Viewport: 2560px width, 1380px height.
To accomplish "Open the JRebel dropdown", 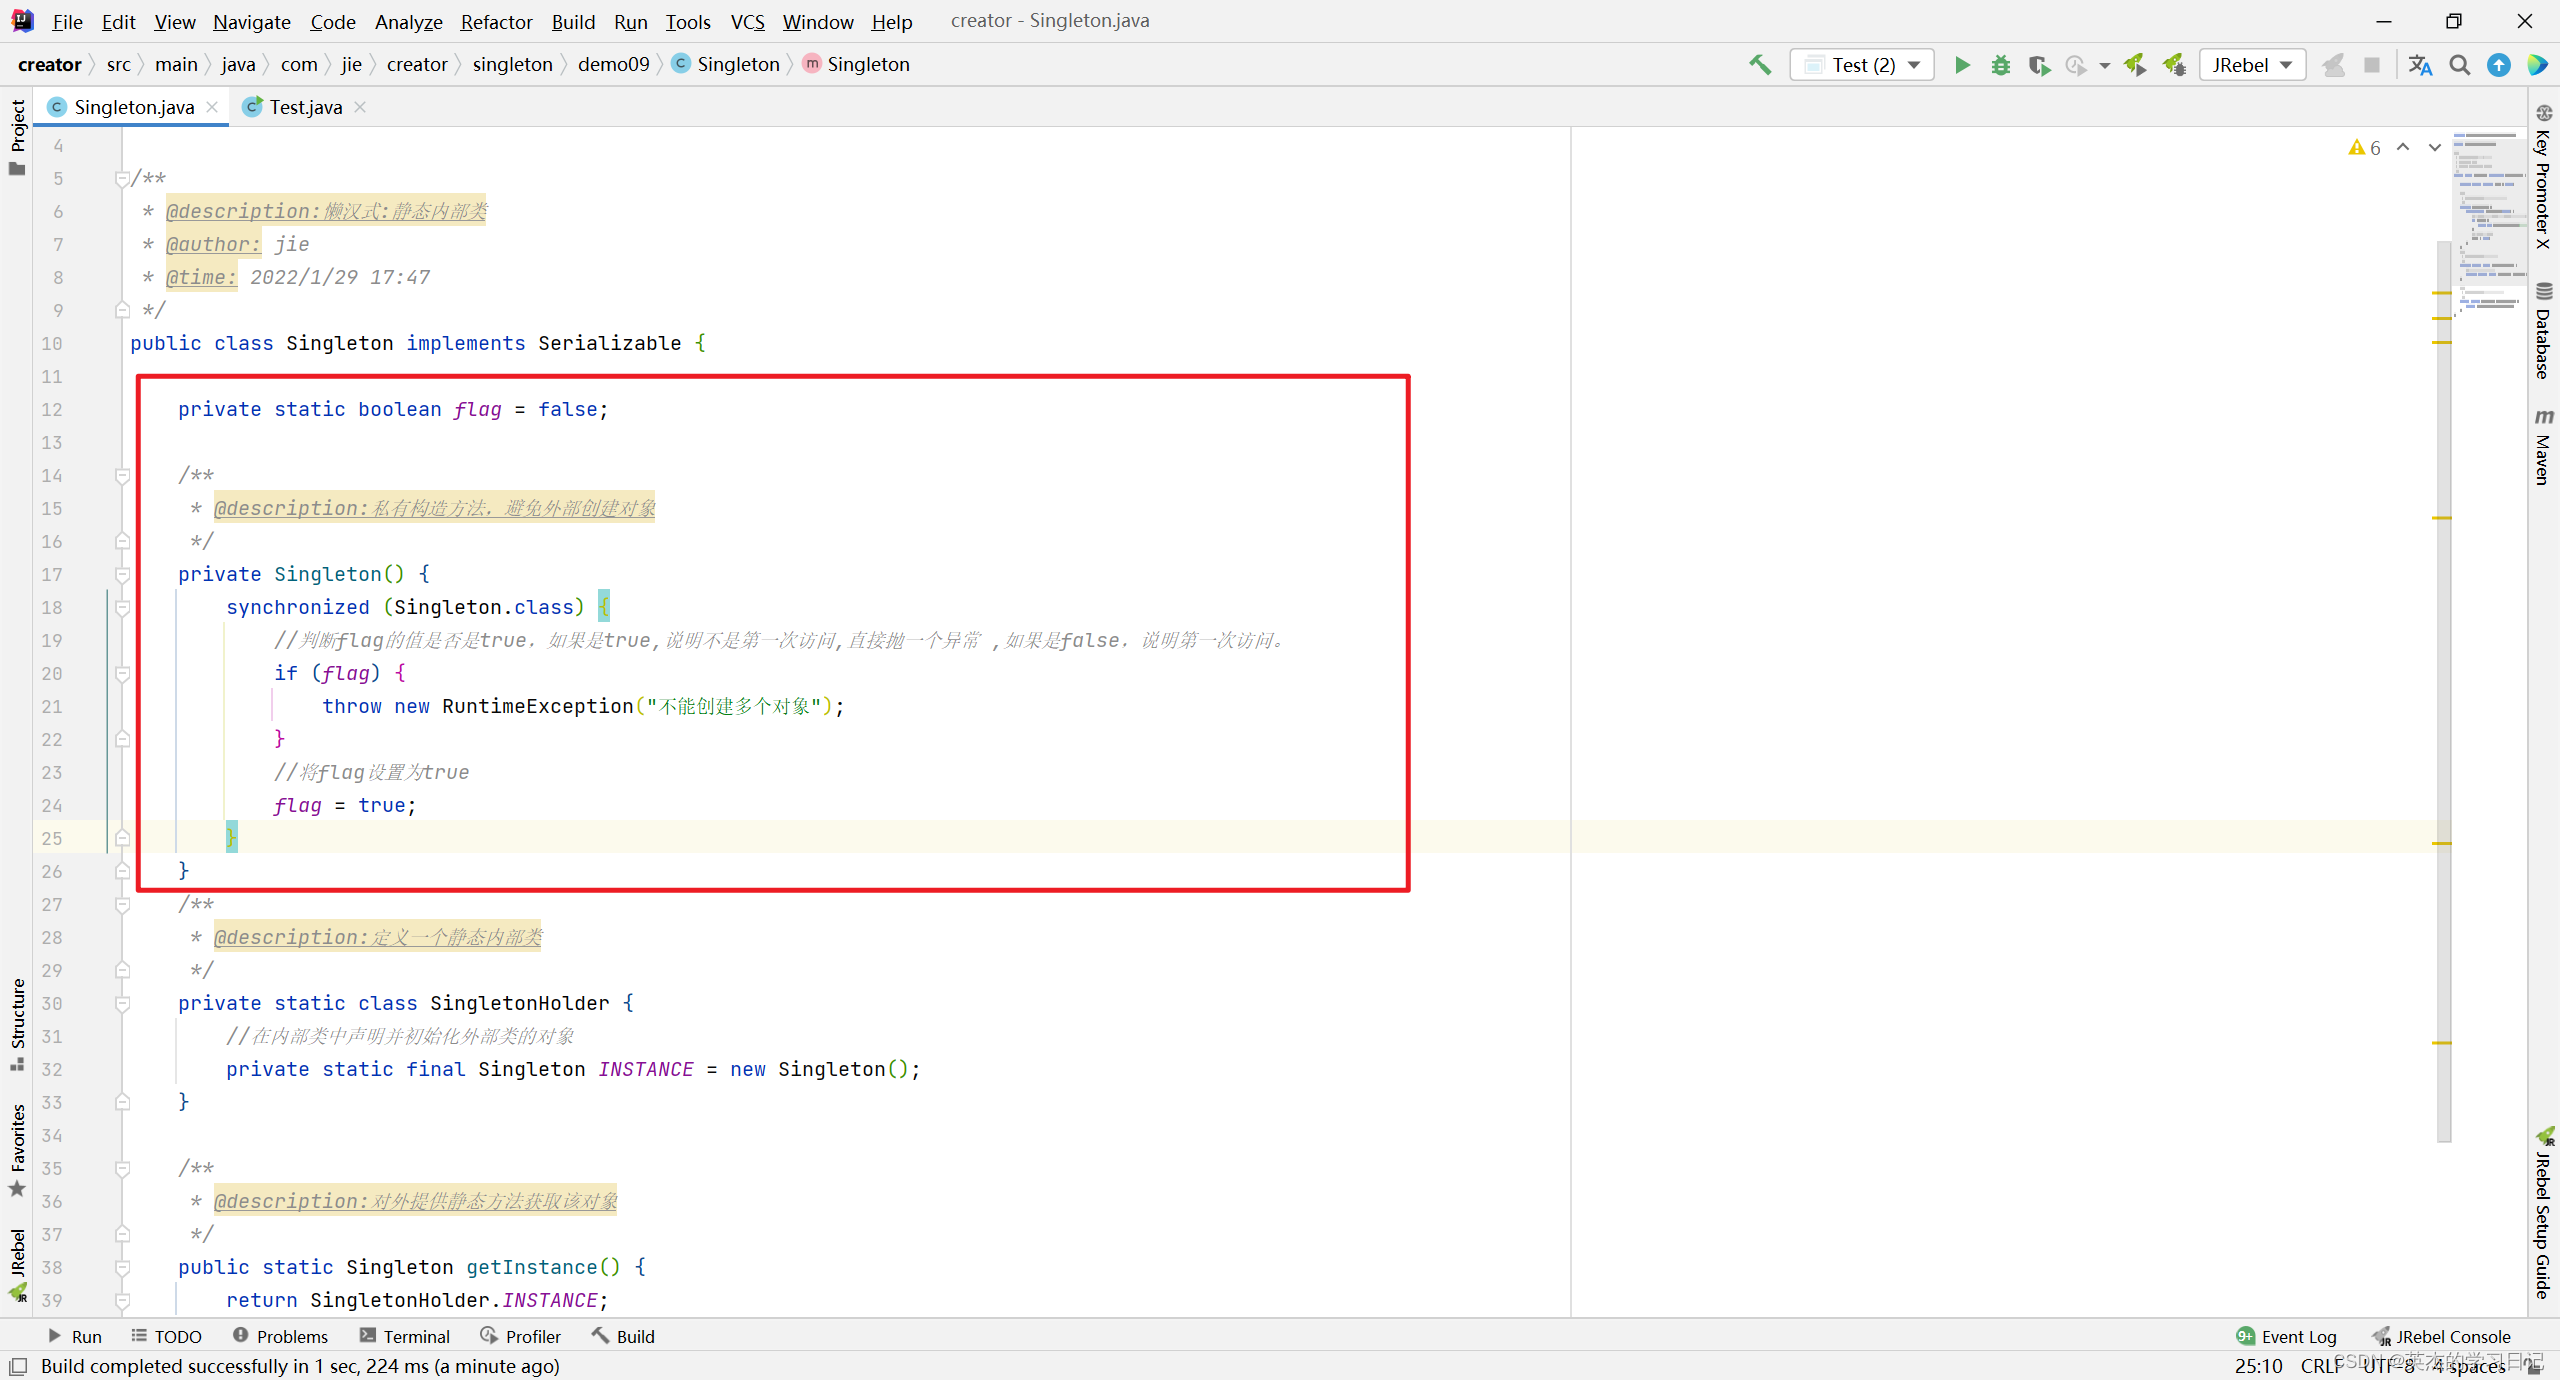I will click(x=2252, y=65).
